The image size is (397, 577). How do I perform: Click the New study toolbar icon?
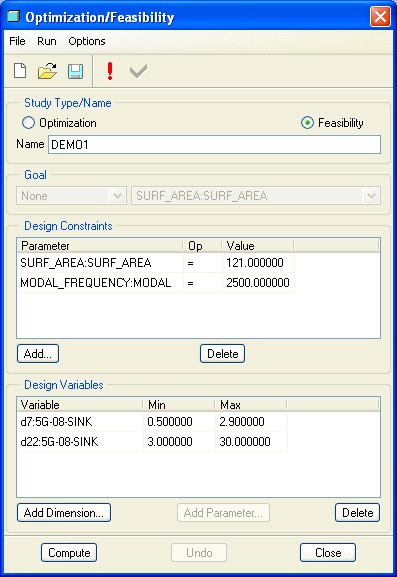pyautogui.click(x=20, y=71)
